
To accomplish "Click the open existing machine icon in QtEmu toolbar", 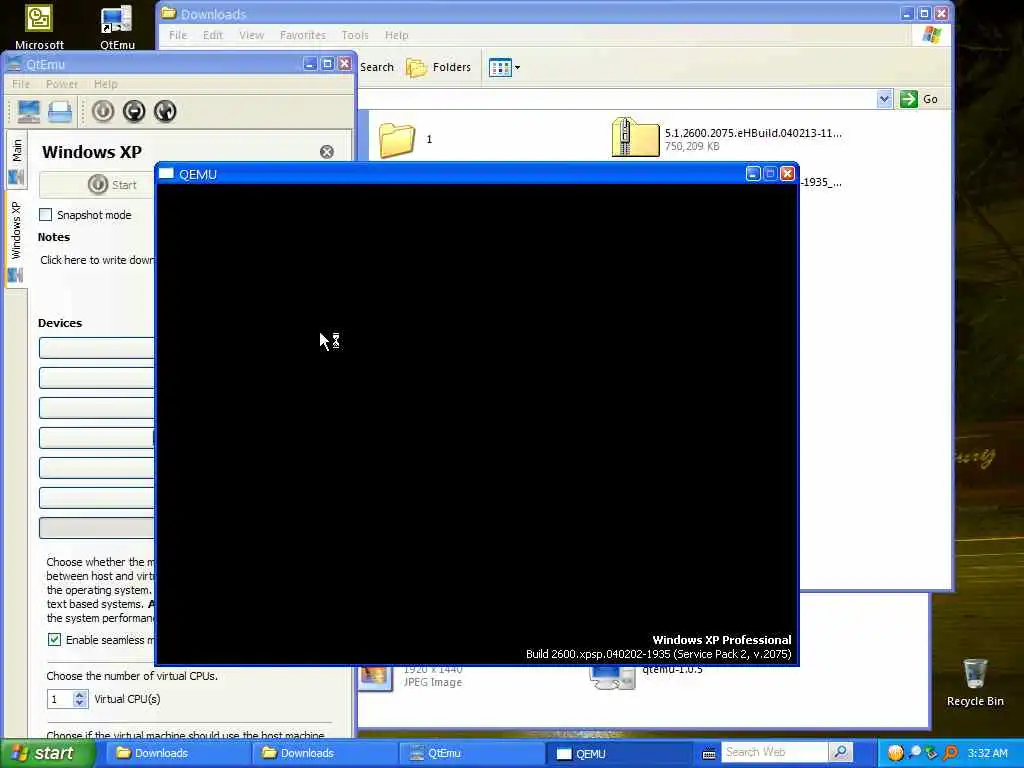I will 59,112.
